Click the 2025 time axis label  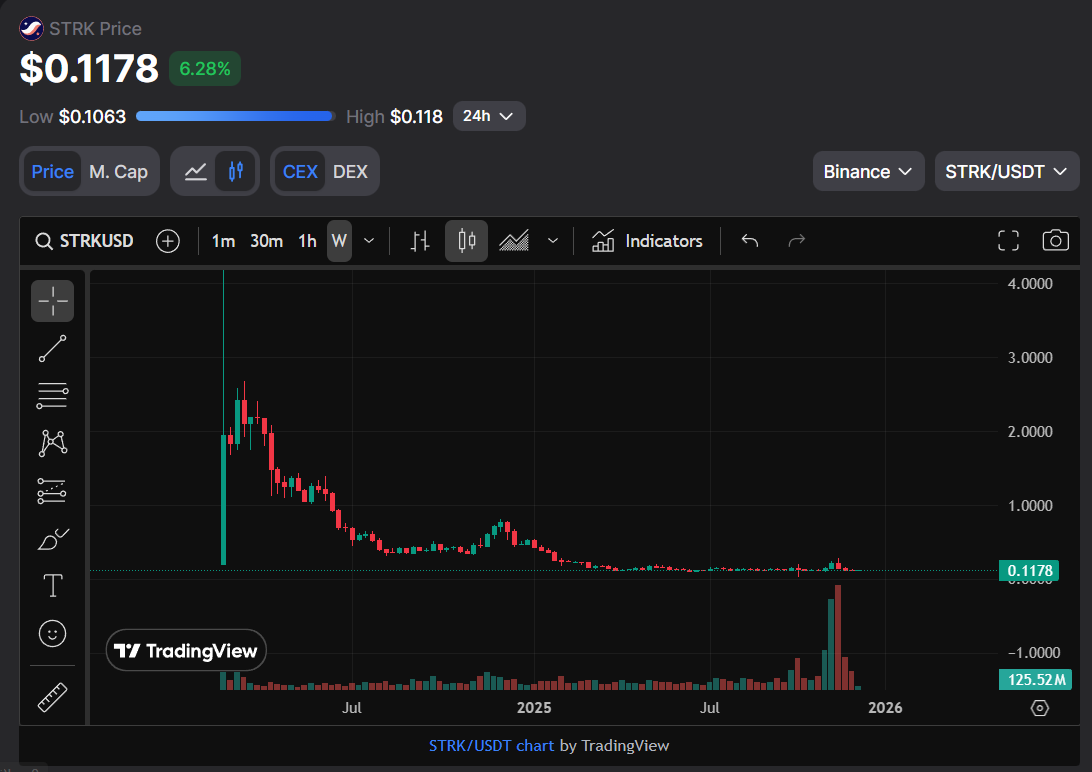pos(534,708)
